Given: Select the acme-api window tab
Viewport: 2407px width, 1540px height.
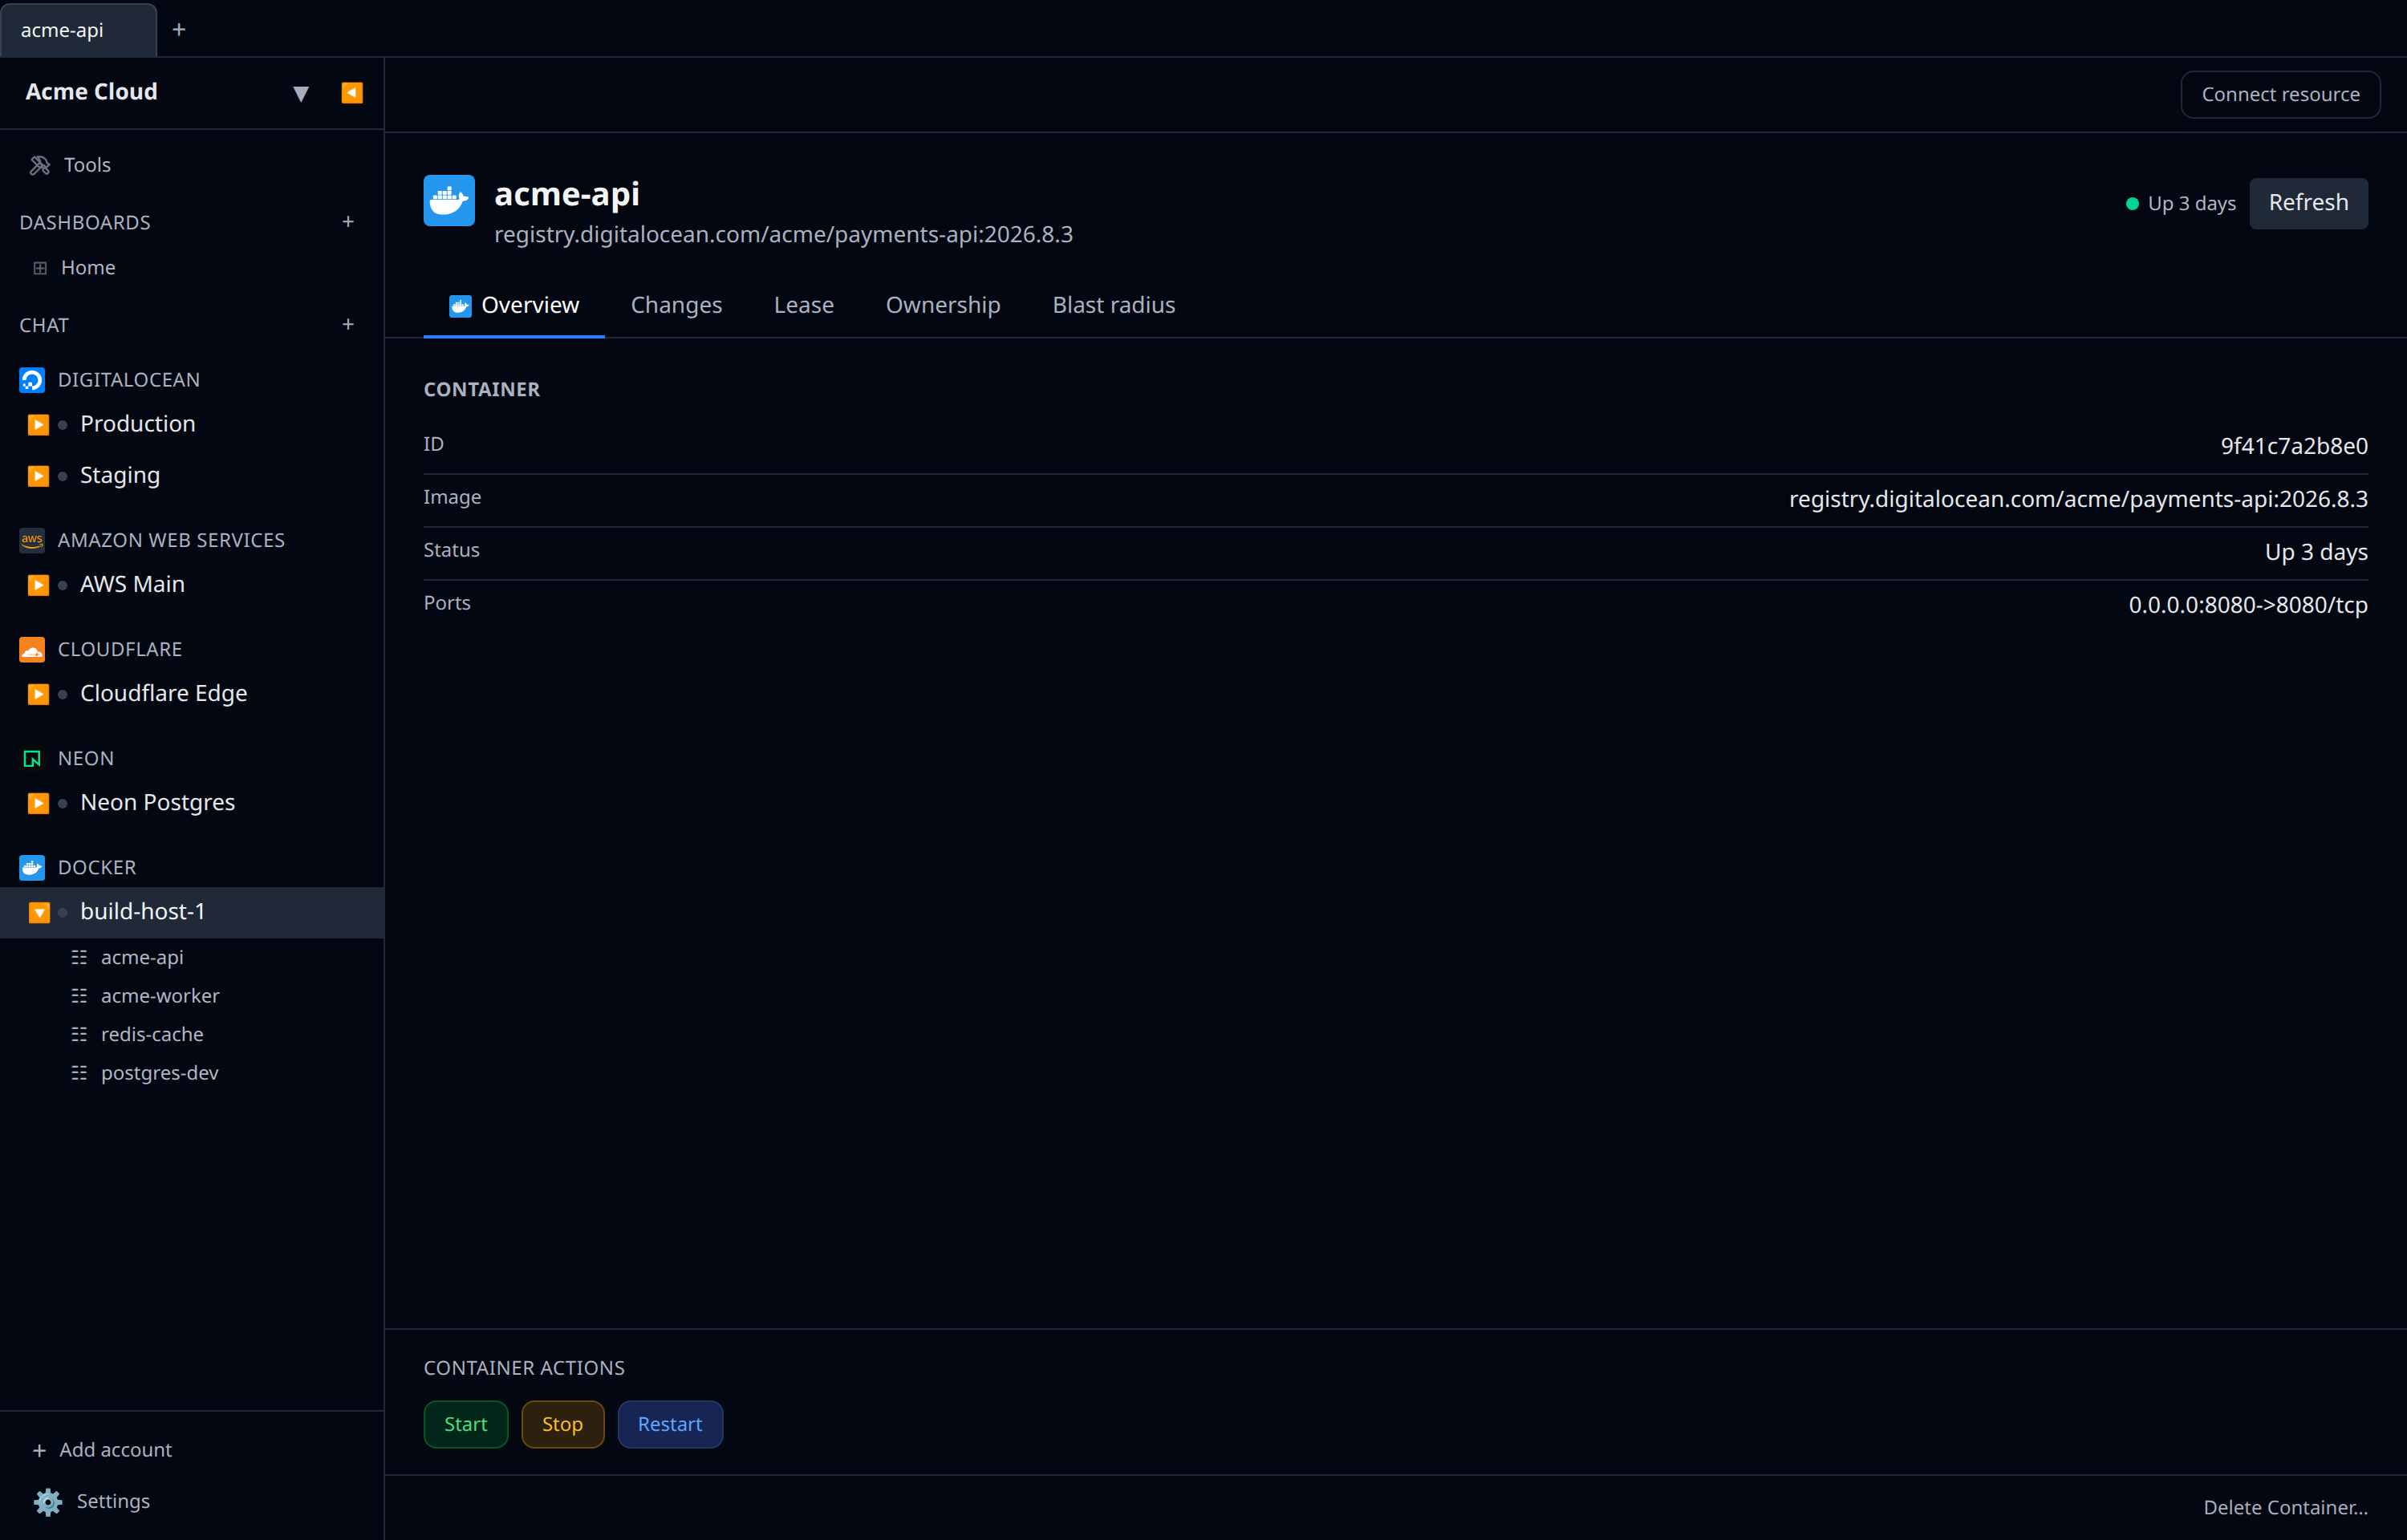Looking at the screenshot, I should 78,30.
